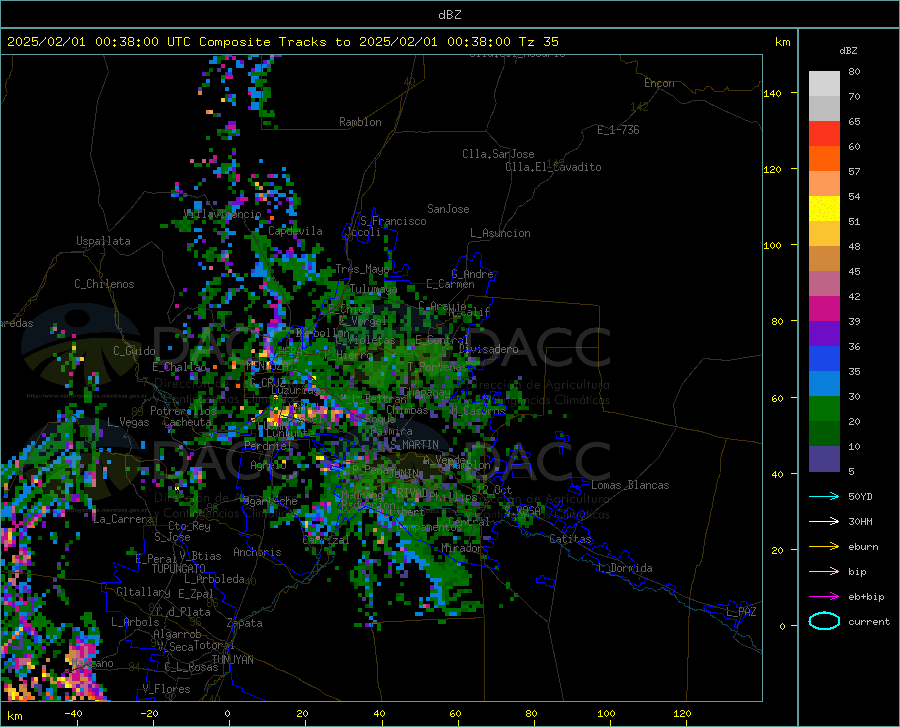
Task: Pick the dark purple 5 dBZ swatch
Action: coord(824,459)
